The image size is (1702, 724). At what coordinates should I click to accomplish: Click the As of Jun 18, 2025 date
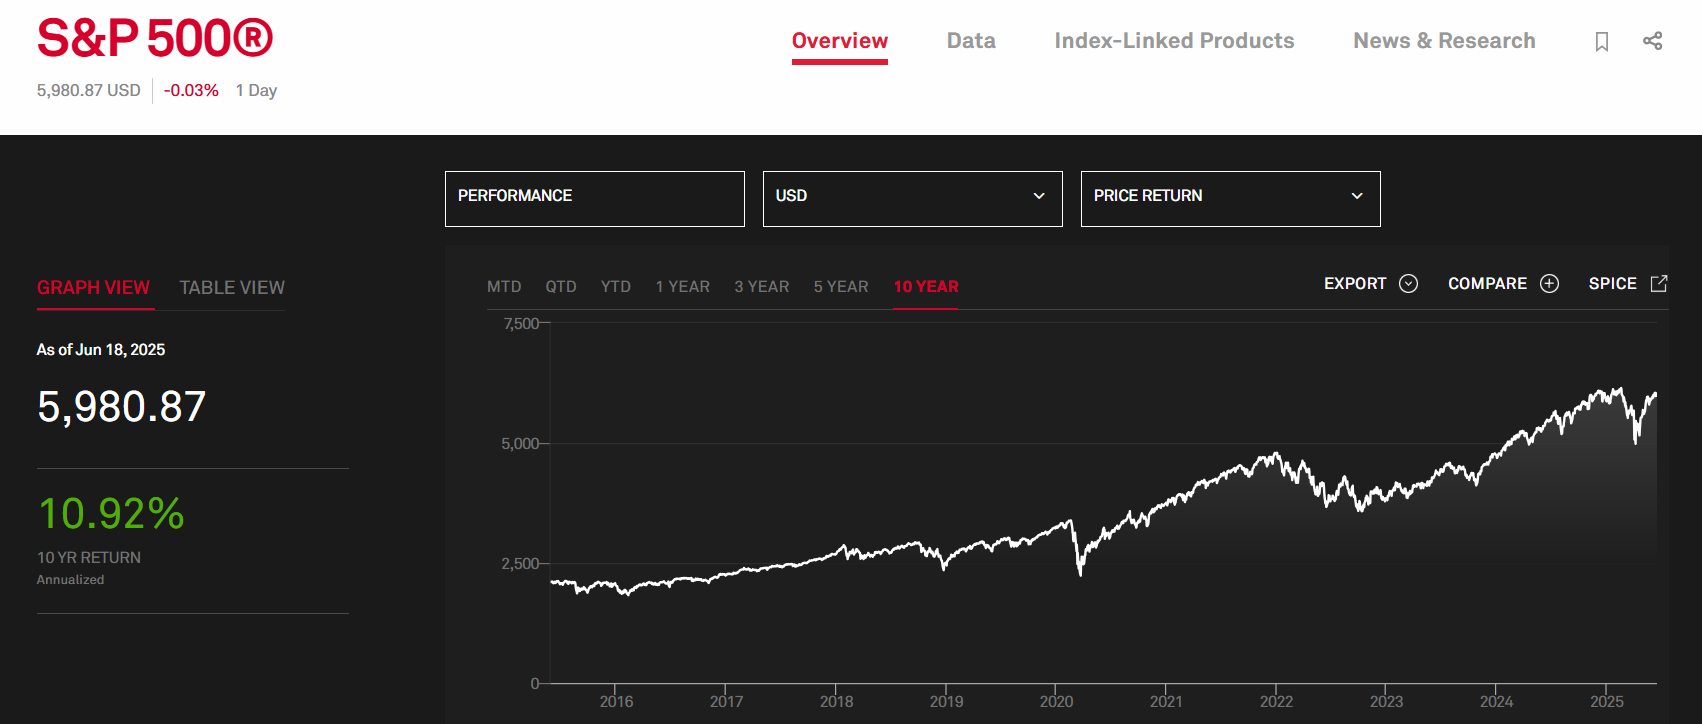click(101, 350)
